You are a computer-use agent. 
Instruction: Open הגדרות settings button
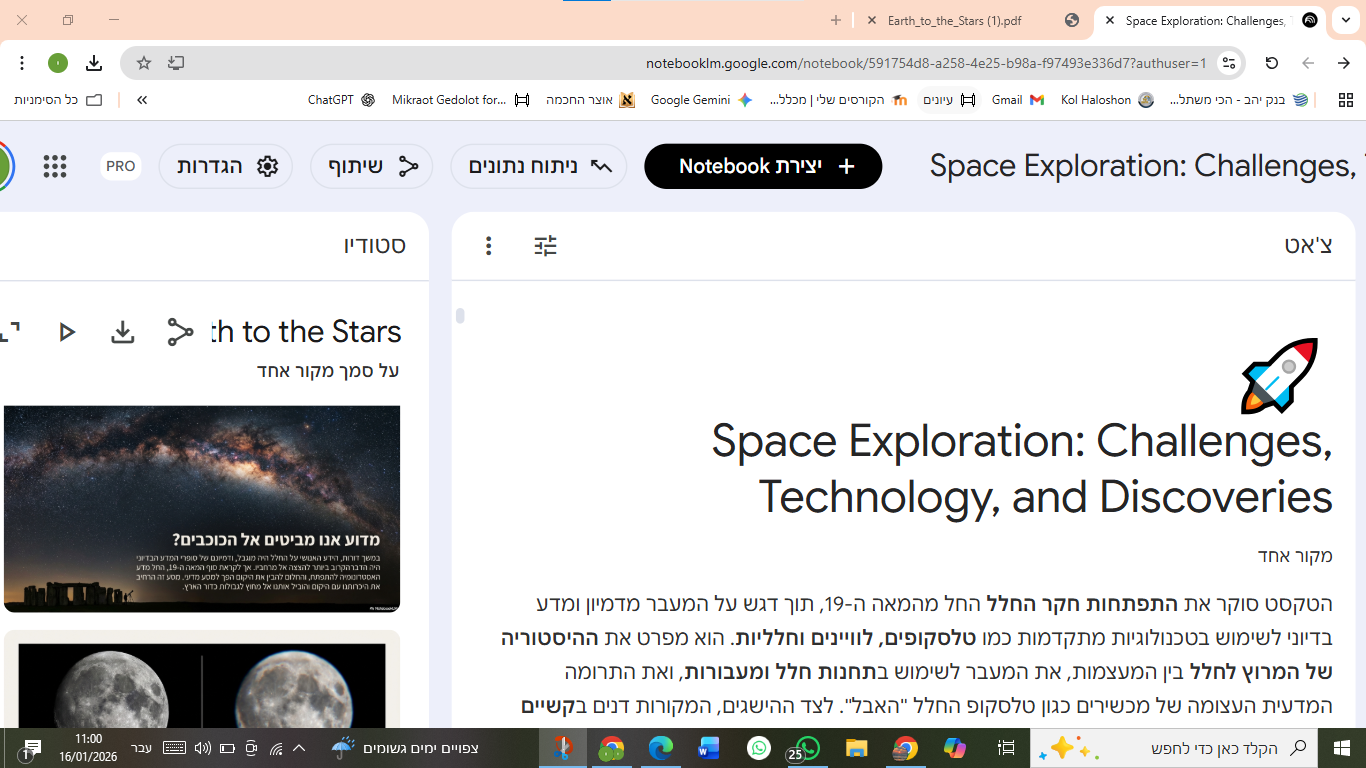226,166
